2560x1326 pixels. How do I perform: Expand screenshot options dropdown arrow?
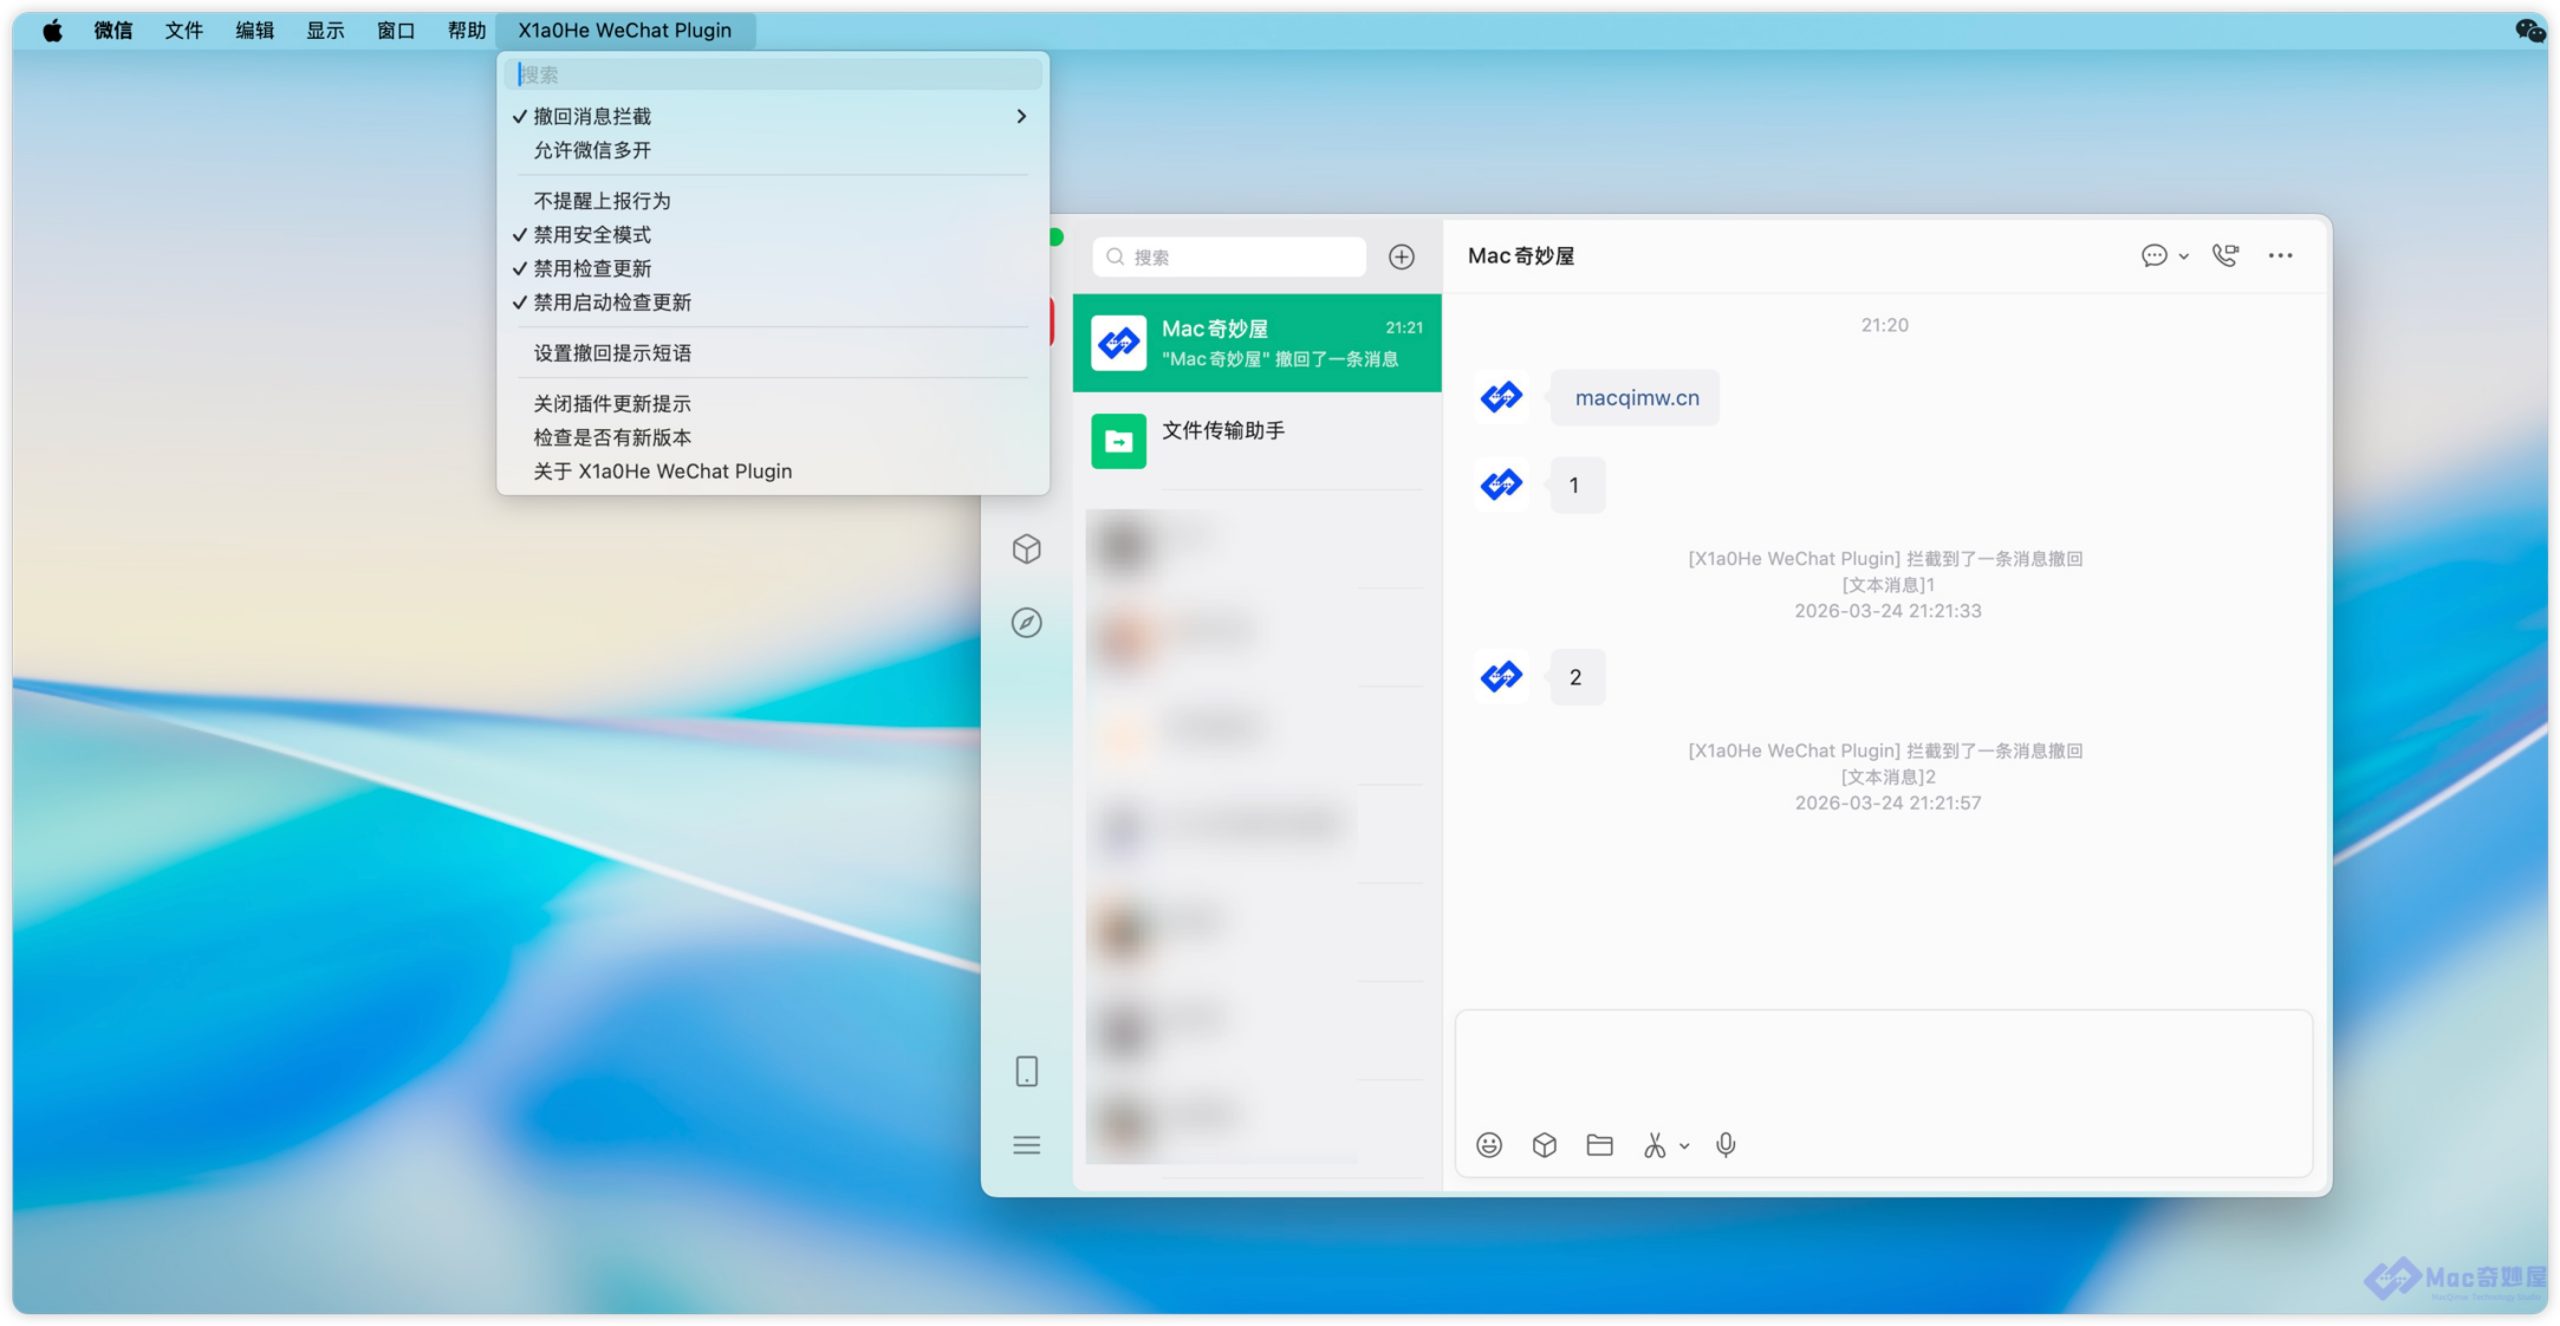(x=1684, y=1146)
